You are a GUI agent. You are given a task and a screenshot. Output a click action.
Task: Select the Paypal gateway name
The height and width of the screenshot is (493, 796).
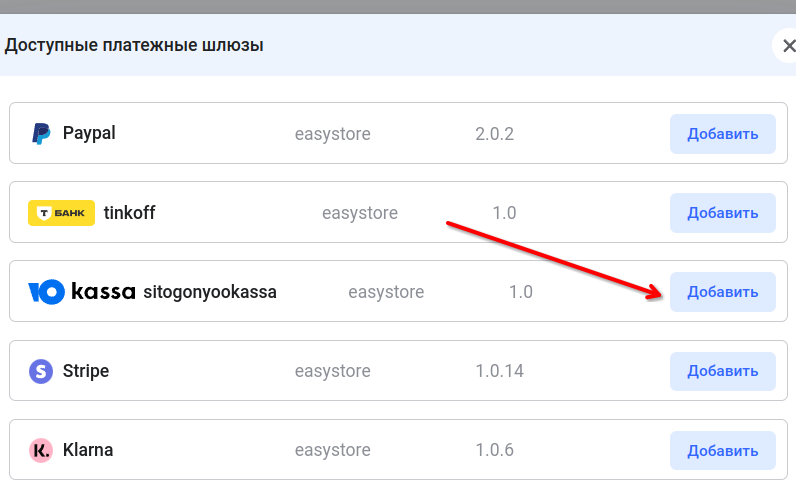coord(89,133)
